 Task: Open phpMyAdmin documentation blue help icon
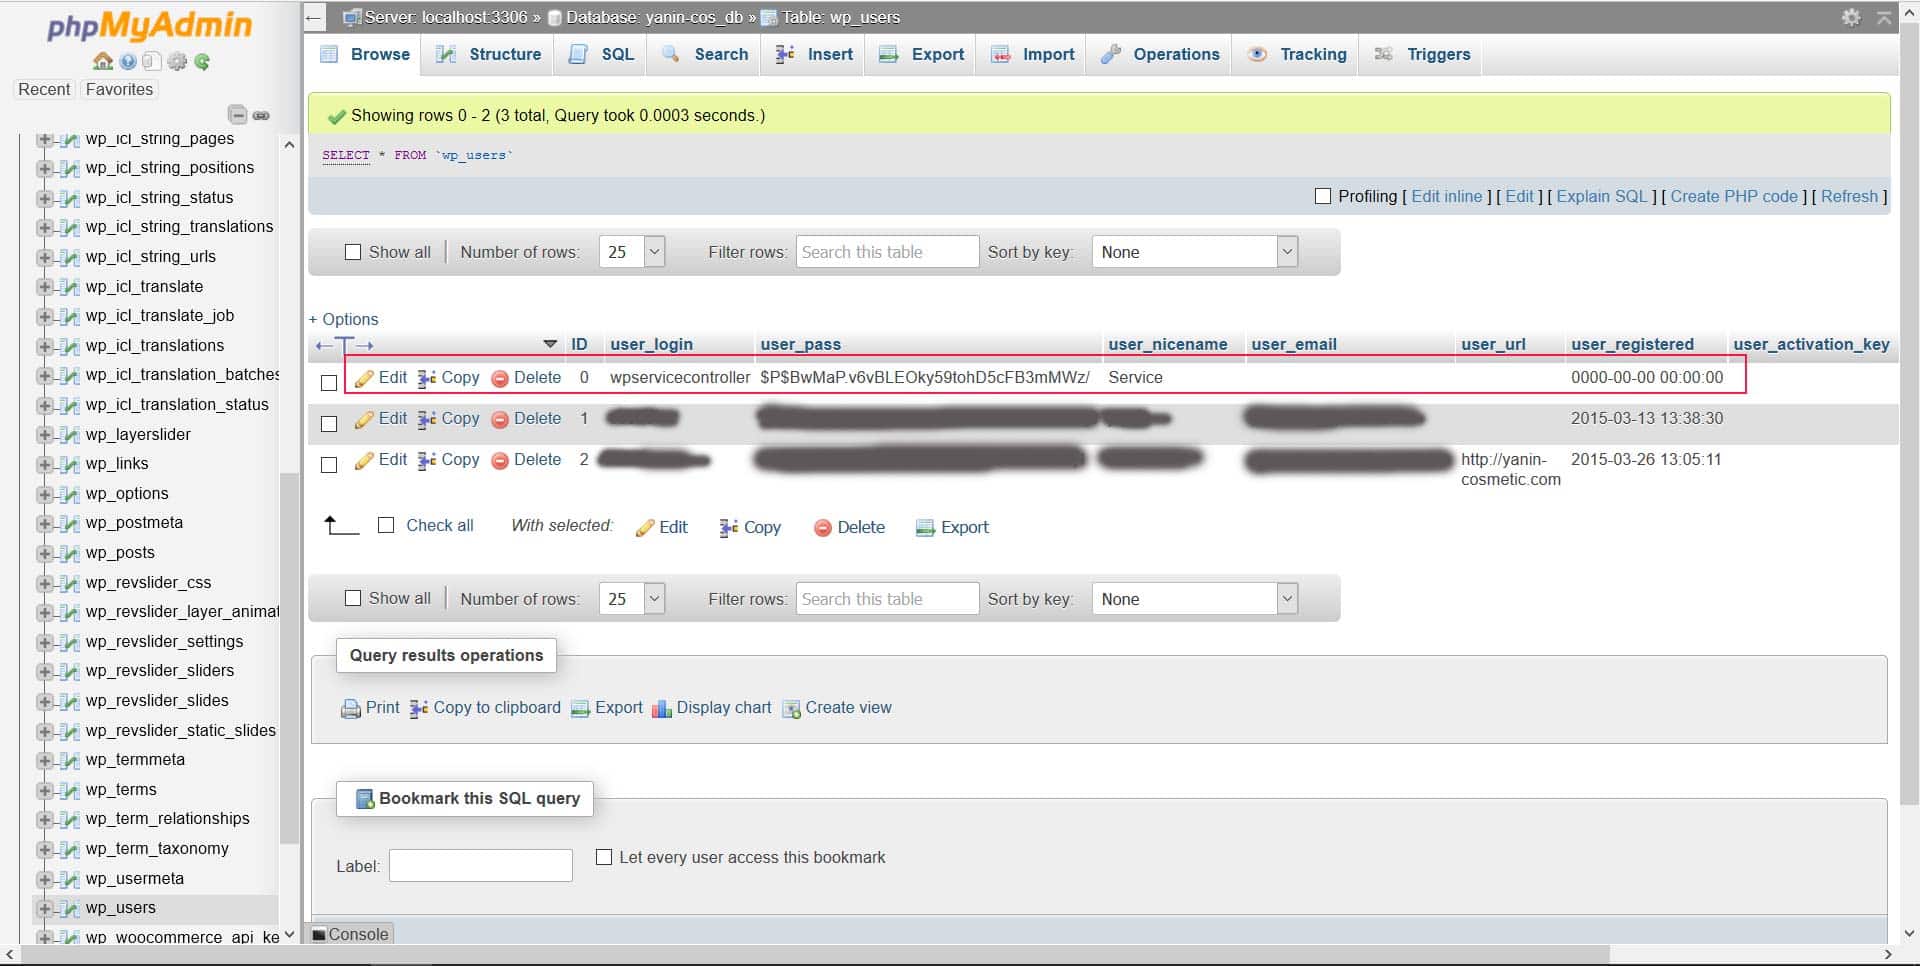pos(128,62)
